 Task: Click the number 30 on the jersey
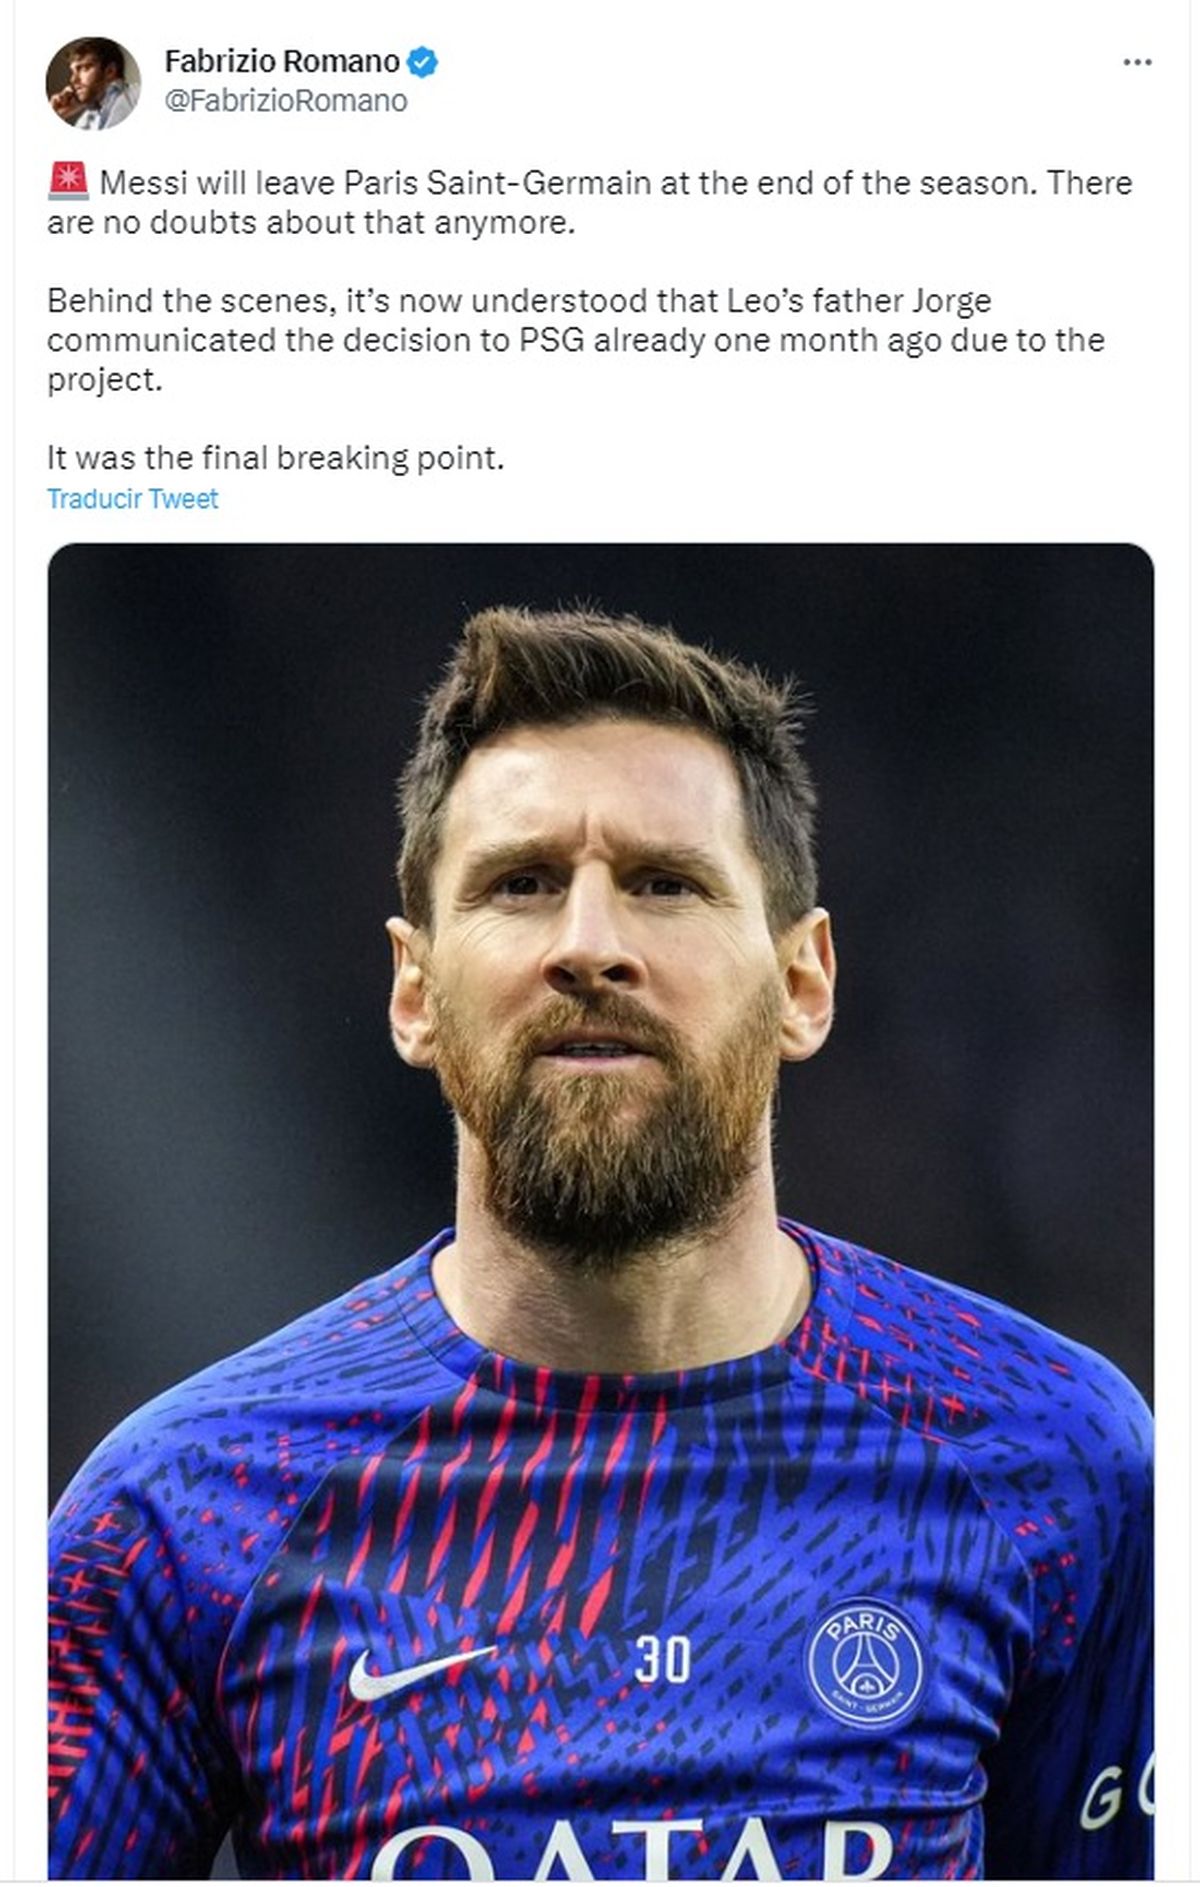tap(662, 1659)
